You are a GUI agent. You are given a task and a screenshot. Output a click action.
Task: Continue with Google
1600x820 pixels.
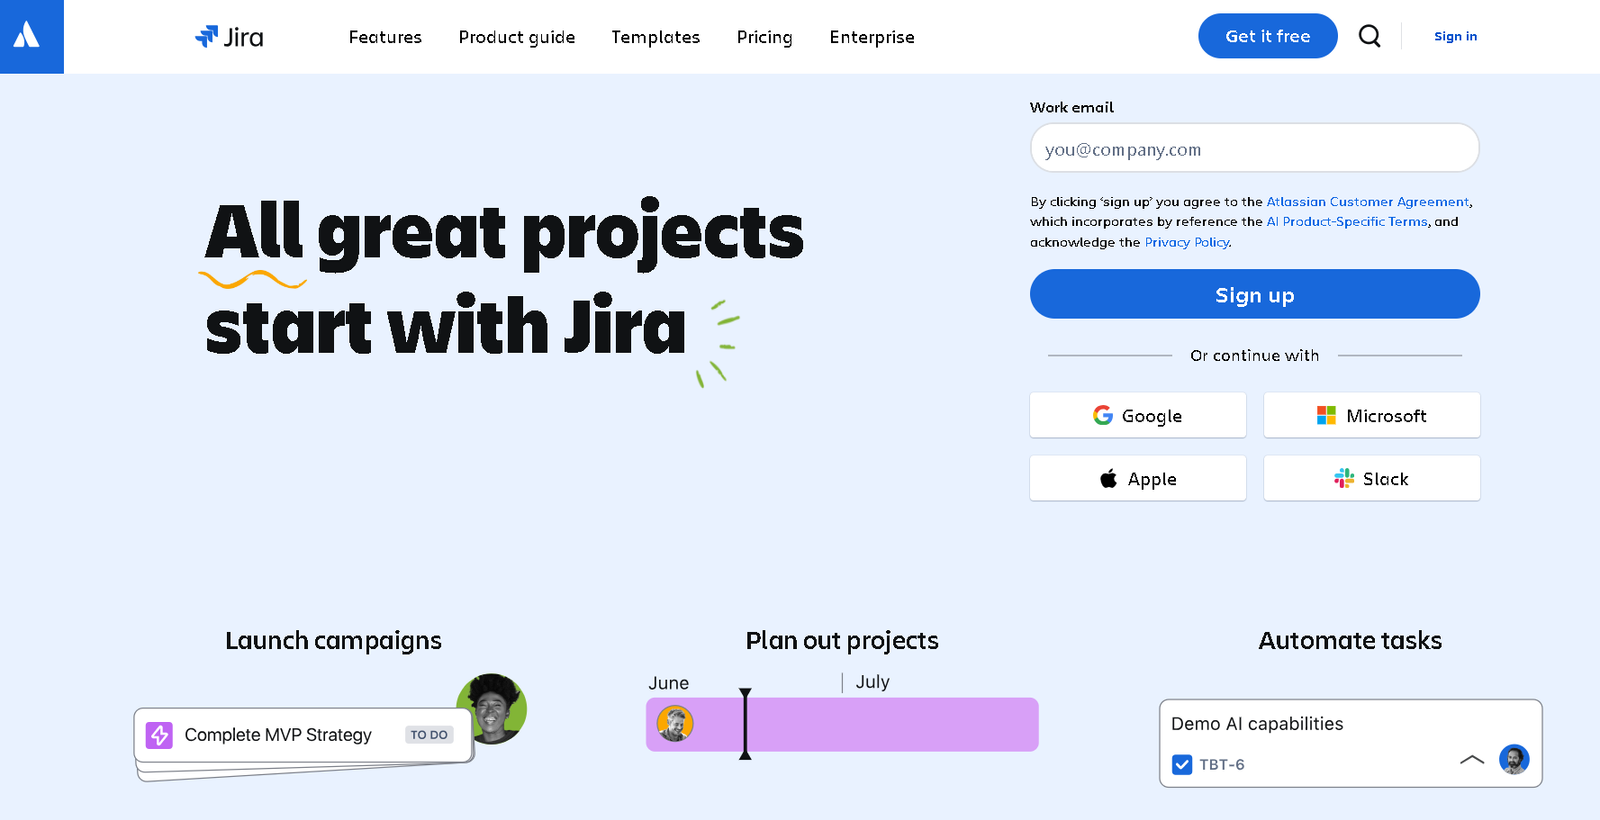pyautogui.click(x=1138, y=415)
